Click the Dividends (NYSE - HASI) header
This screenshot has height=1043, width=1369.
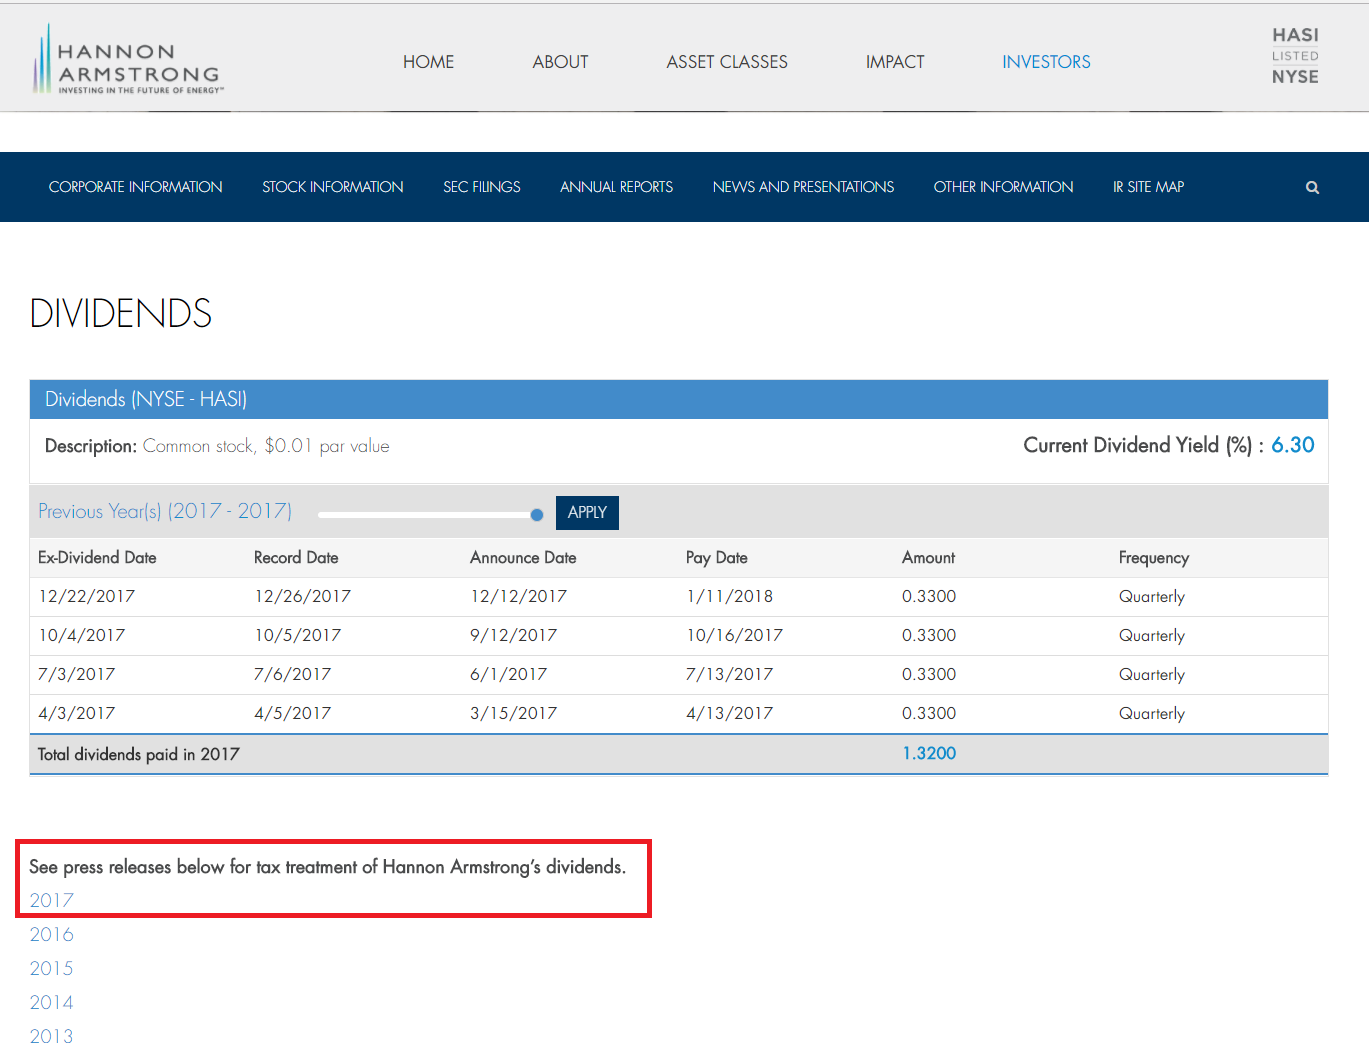point(146,400)
